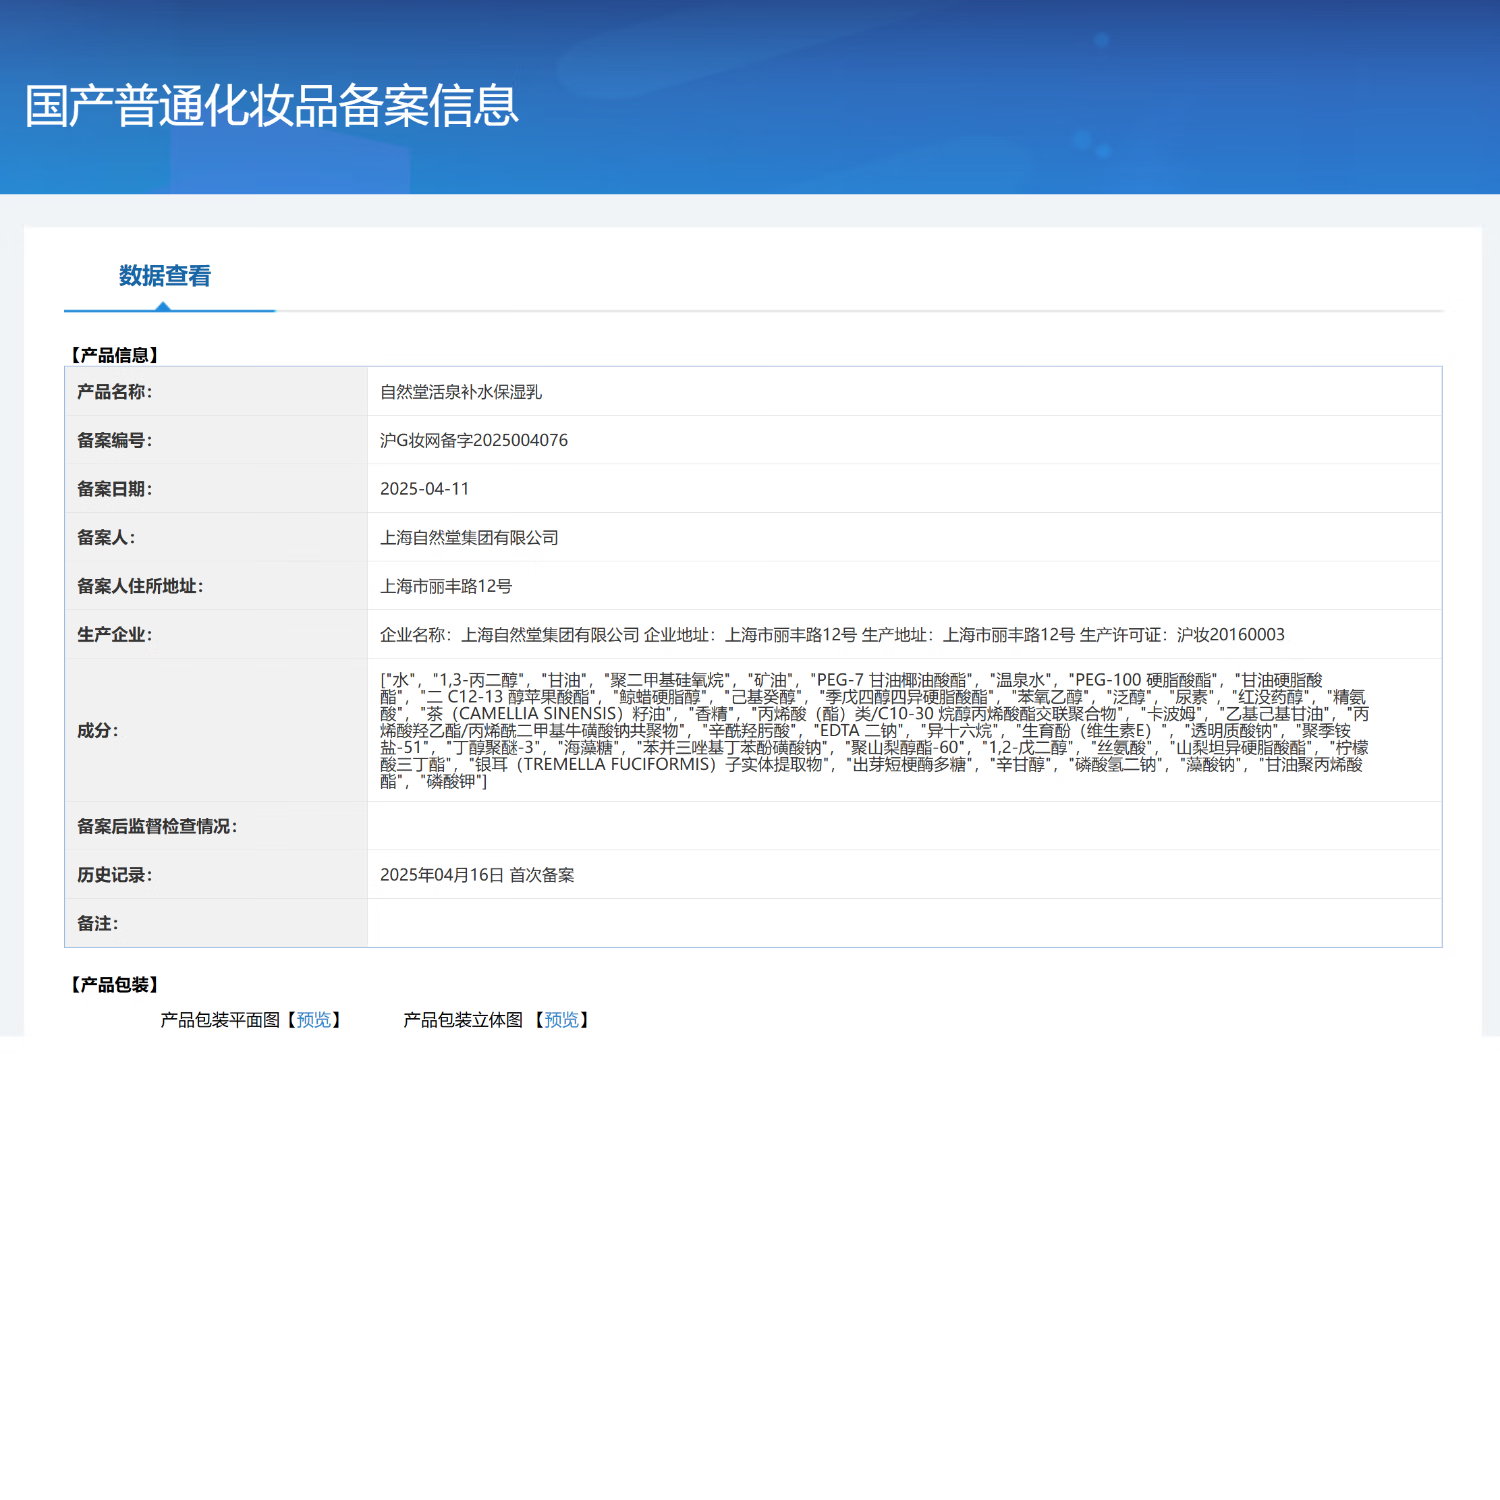This screenshot has height=1500, width=1500.
Task: Select the product name 自然堂活泉补水保湿乳
Action: pos(461,392)
